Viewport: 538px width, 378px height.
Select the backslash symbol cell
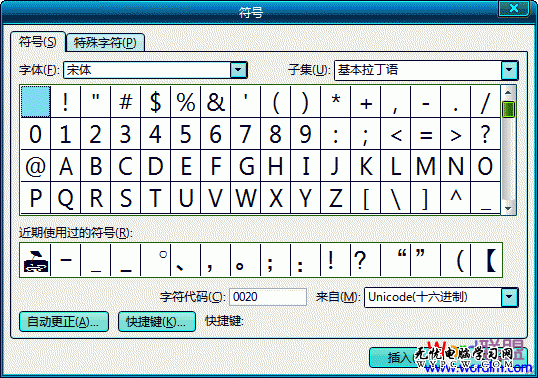pos(396,198)
